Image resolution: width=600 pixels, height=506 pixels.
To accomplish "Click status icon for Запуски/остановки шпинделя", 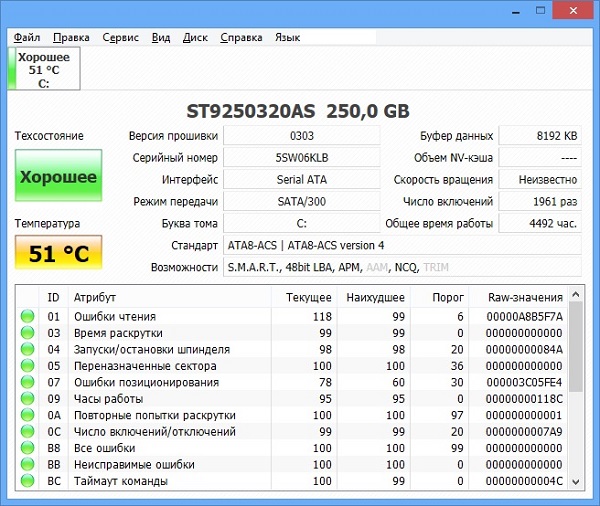I will click(x=28, y=349).
